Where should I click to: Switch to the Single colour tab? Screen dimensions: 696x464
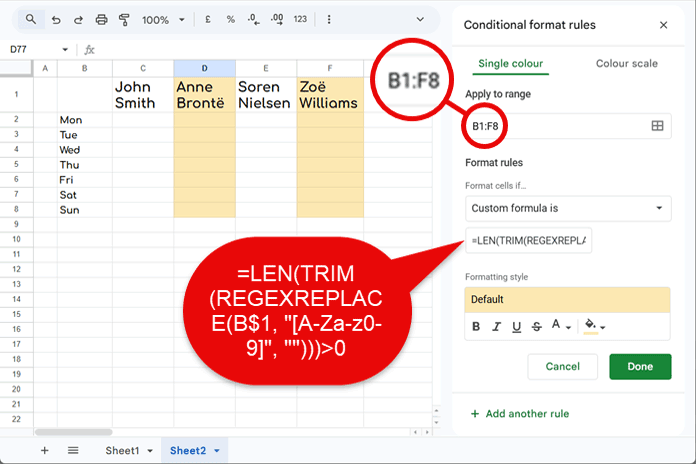pyautogui.click(x=510, y=63)
